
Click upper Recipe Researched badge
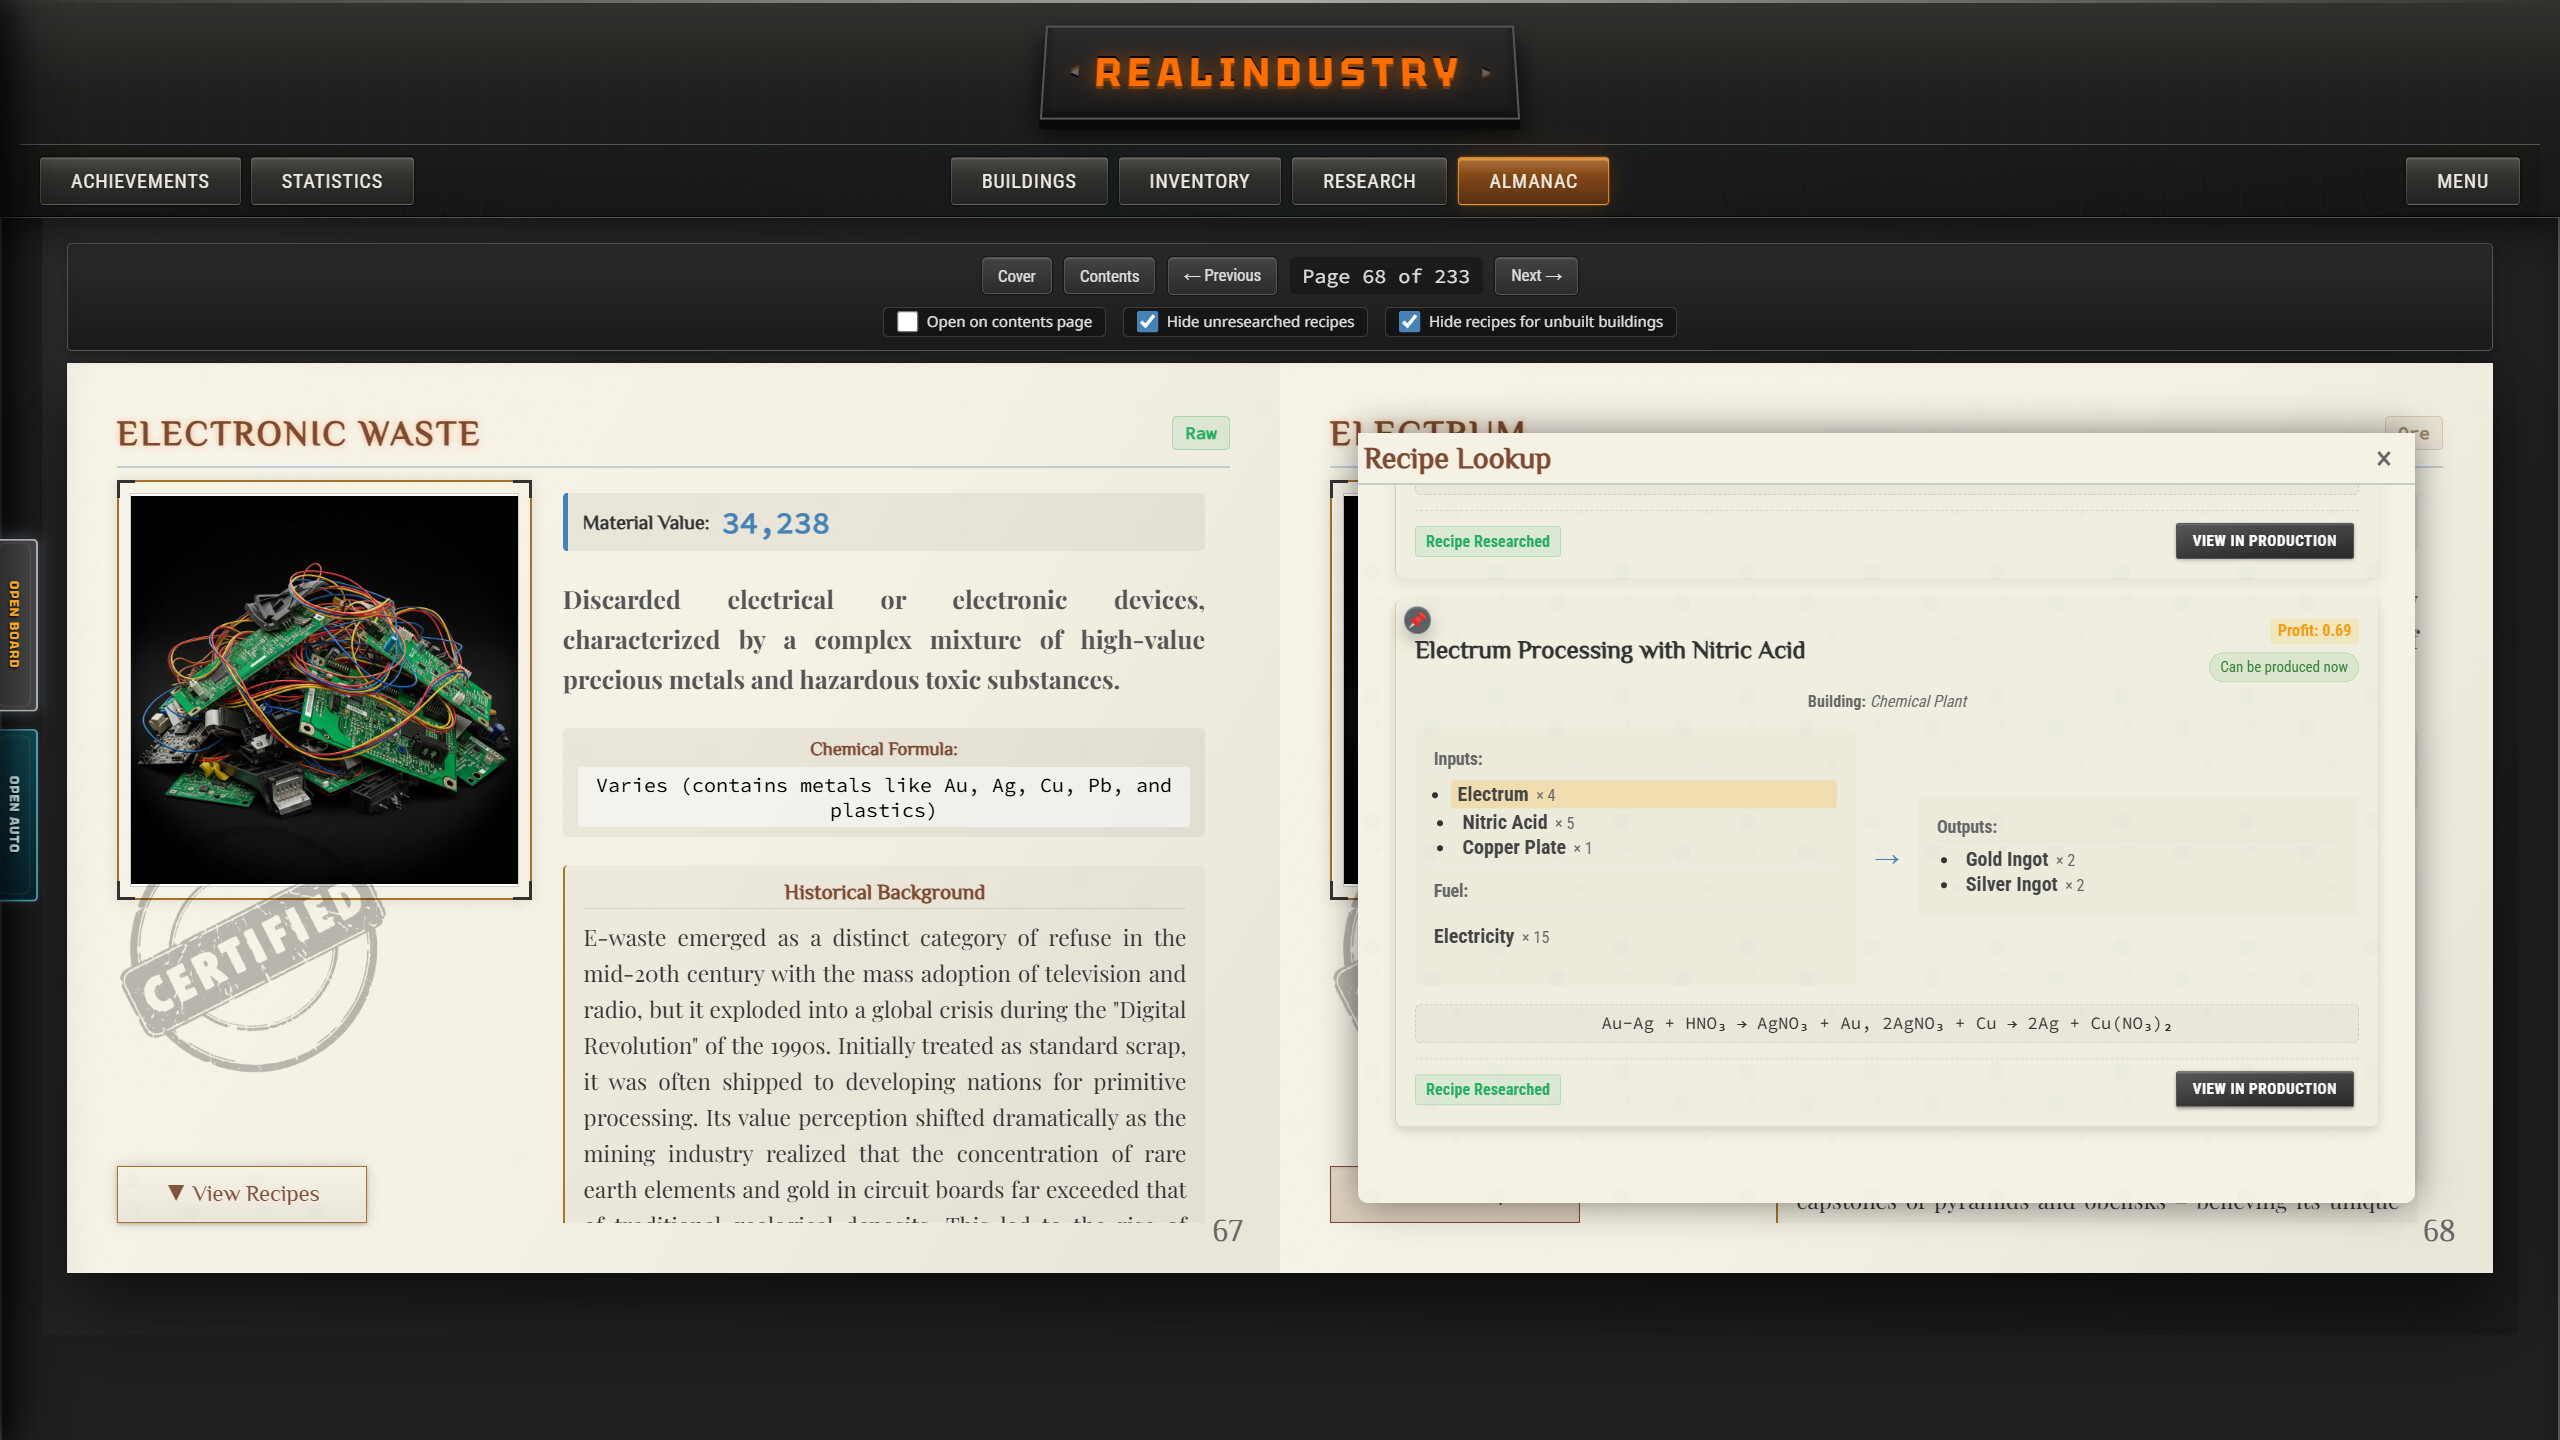tap(1487, 541)
